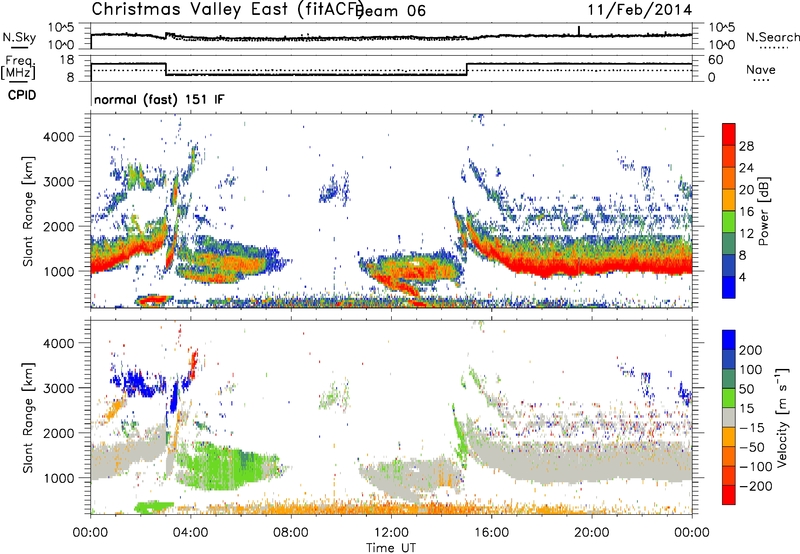The width and height of the screenshot is (800, 554).
Task: Click the top blue segment of the Velocity color bar
Action: [x=729, y=340]
